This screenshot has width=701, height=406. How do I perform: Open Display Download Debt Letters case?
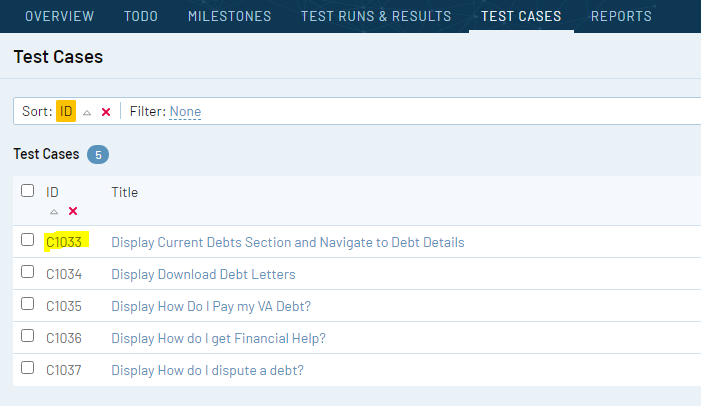[203, 274]
